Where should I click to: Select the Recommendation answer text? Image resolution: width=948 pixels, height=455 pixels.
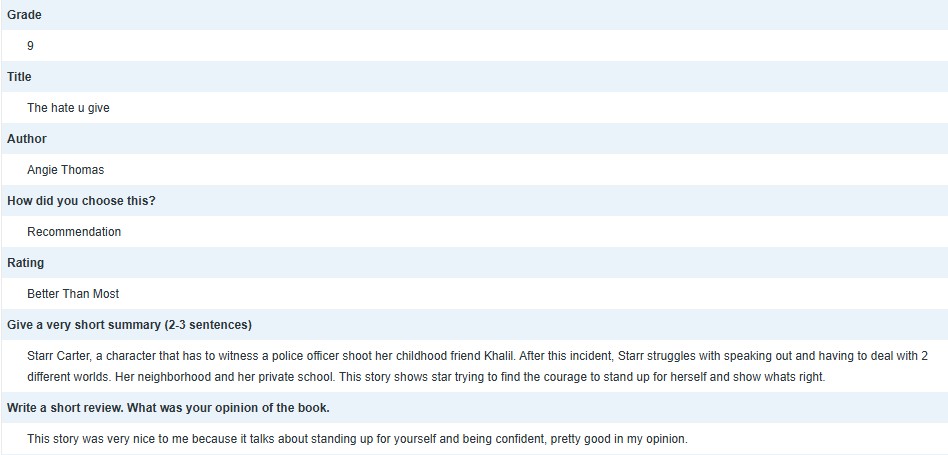click(x=74, y=232)
